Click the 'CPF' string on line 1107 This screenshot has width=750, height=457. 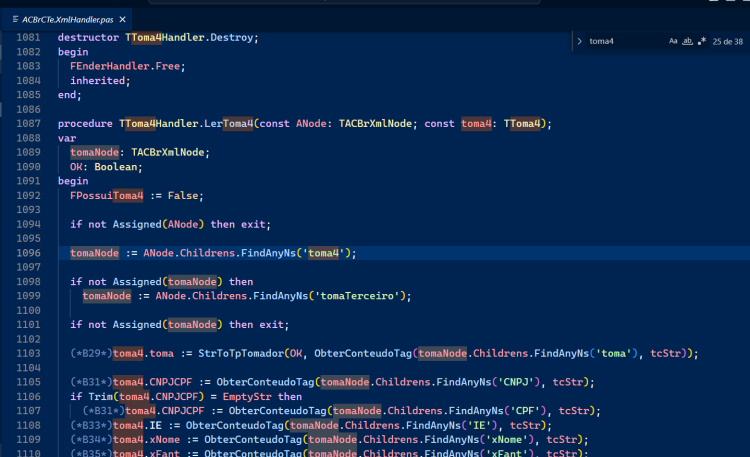click(x=525, y=411)
